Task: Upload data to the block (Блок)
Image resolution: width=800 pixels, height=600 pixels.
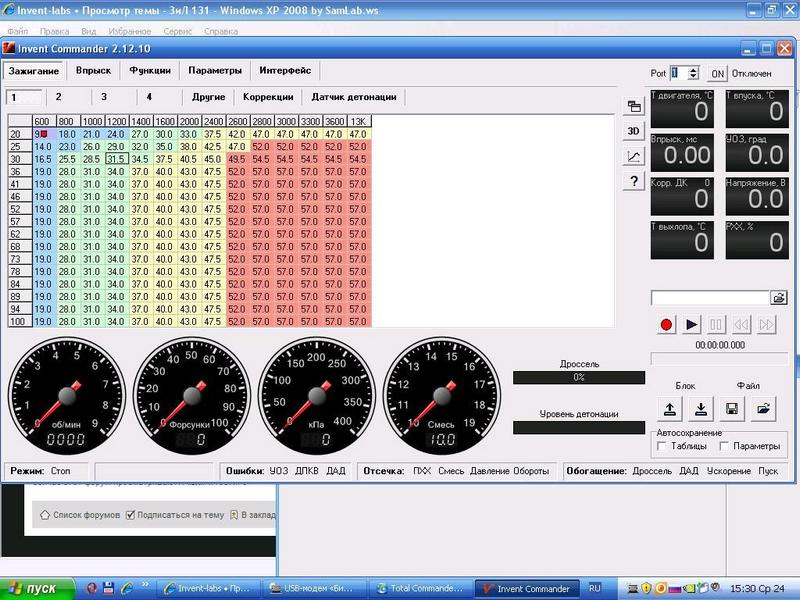Action: 669,409
